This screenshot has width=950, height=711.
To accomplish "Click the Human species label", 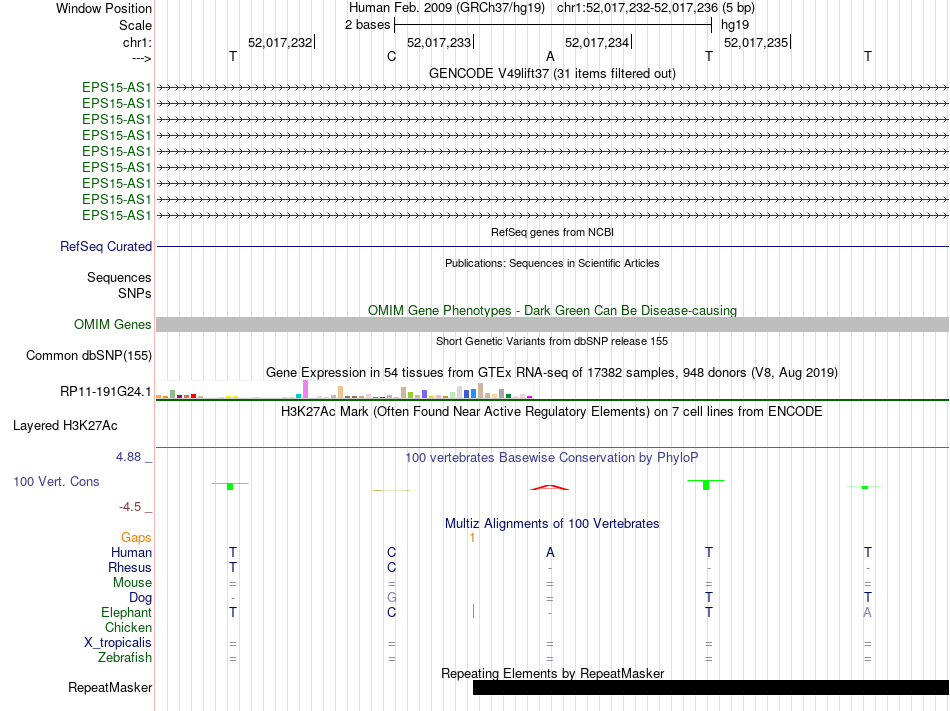I will pyautogui.click(x=131, y=552).
